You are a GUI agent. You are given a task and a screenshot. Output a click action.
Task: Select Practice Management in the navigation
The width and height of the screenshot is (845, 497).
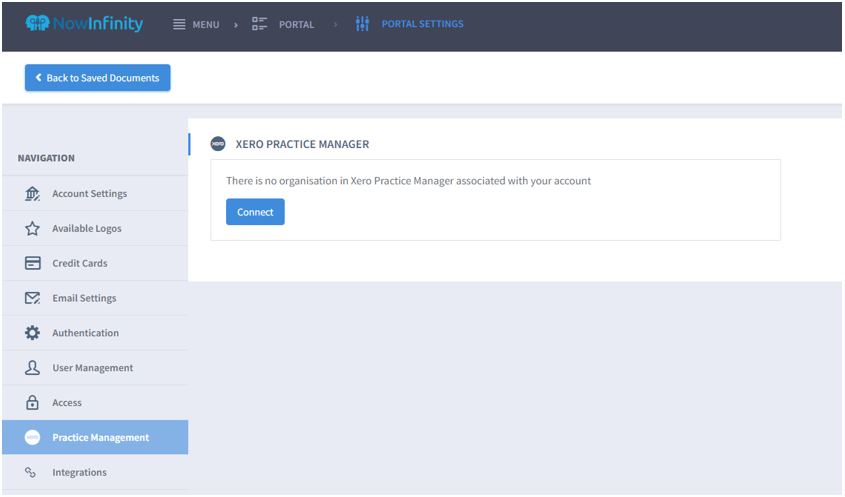pos(100,438)
